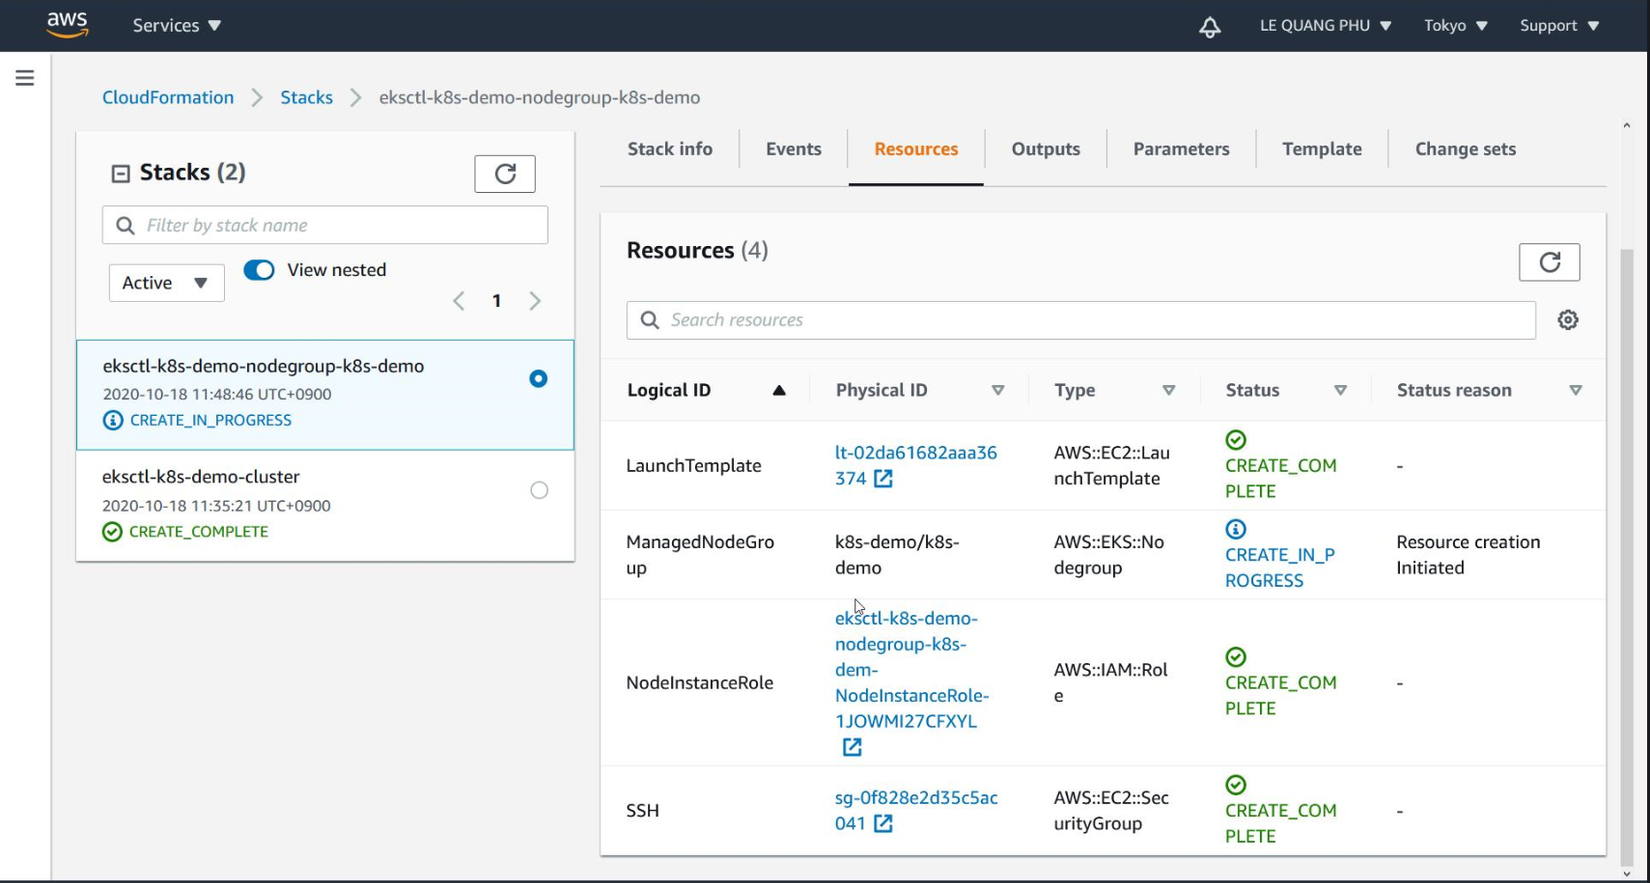Image resolution: width=1650 pixels, height=883 pixels.
Task: Select the eksctl-k8s-demo-cluster radio button
Action: coord(539,490)
